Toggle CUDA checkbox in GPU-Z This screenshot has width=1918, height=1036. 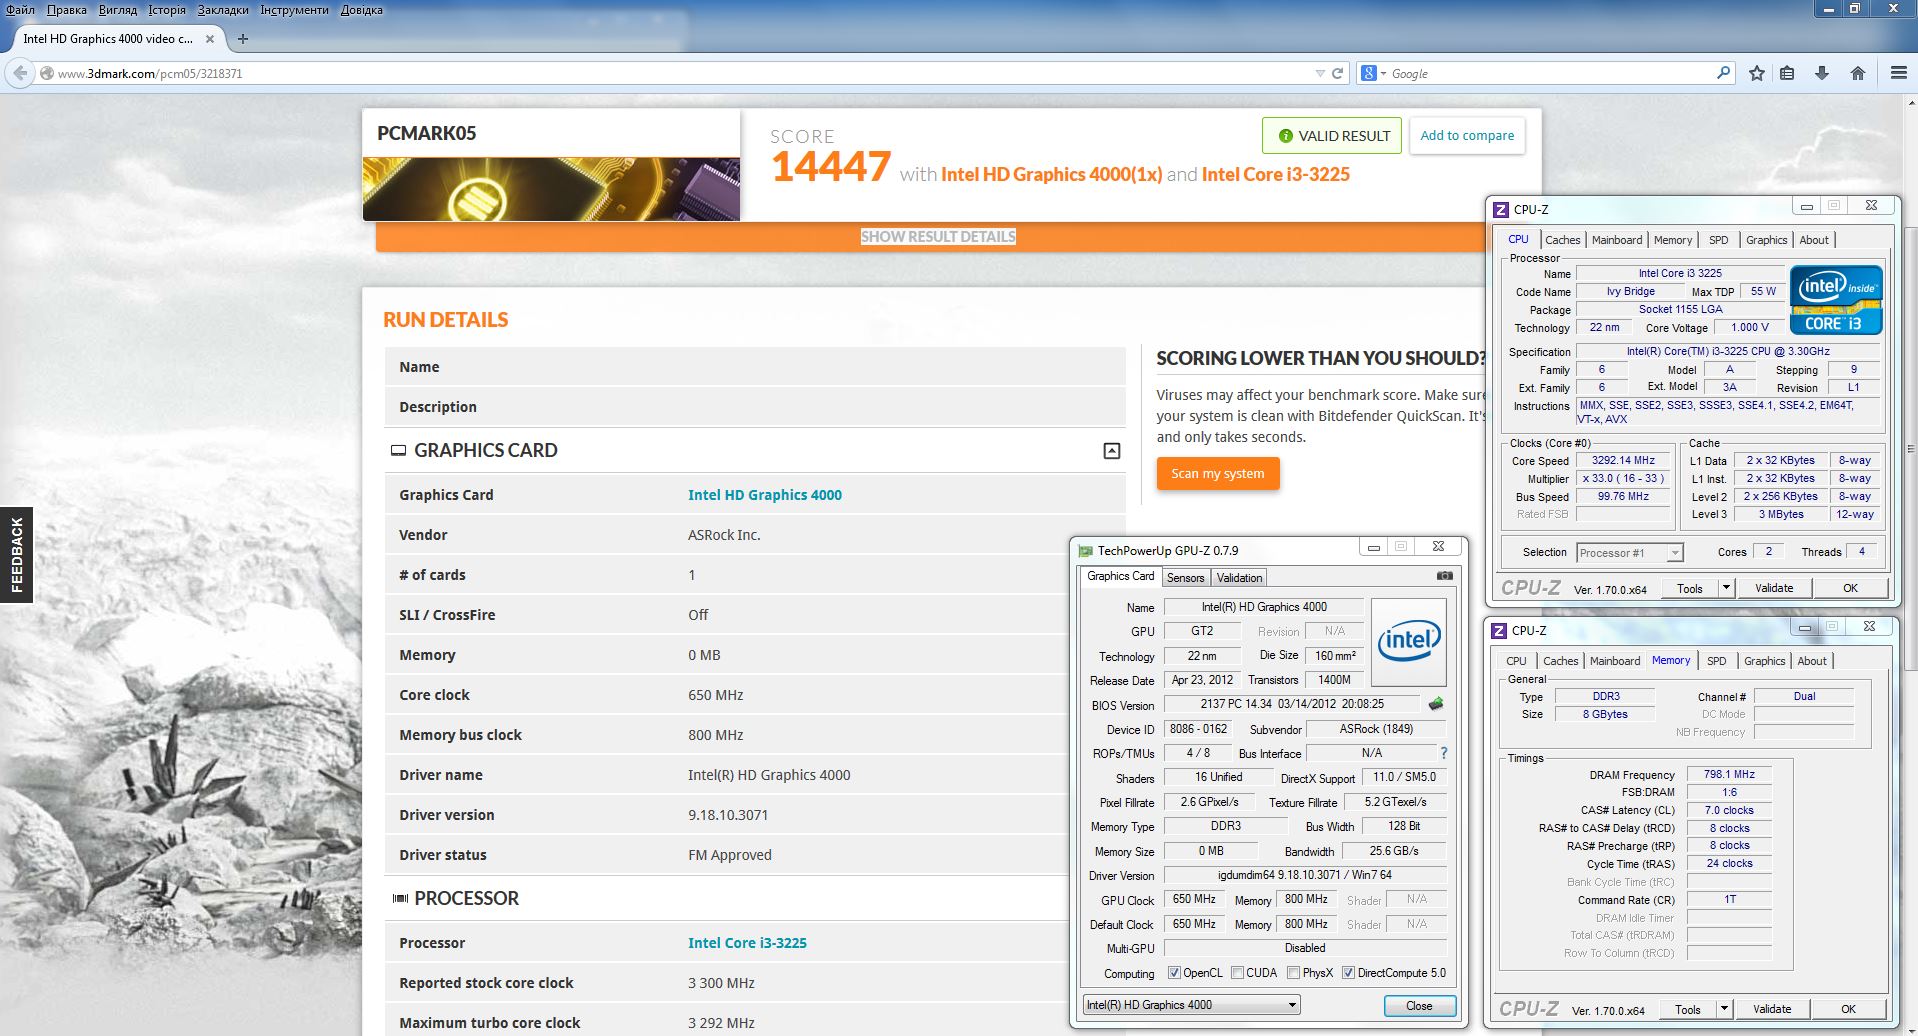click(x=1237, y=973)
